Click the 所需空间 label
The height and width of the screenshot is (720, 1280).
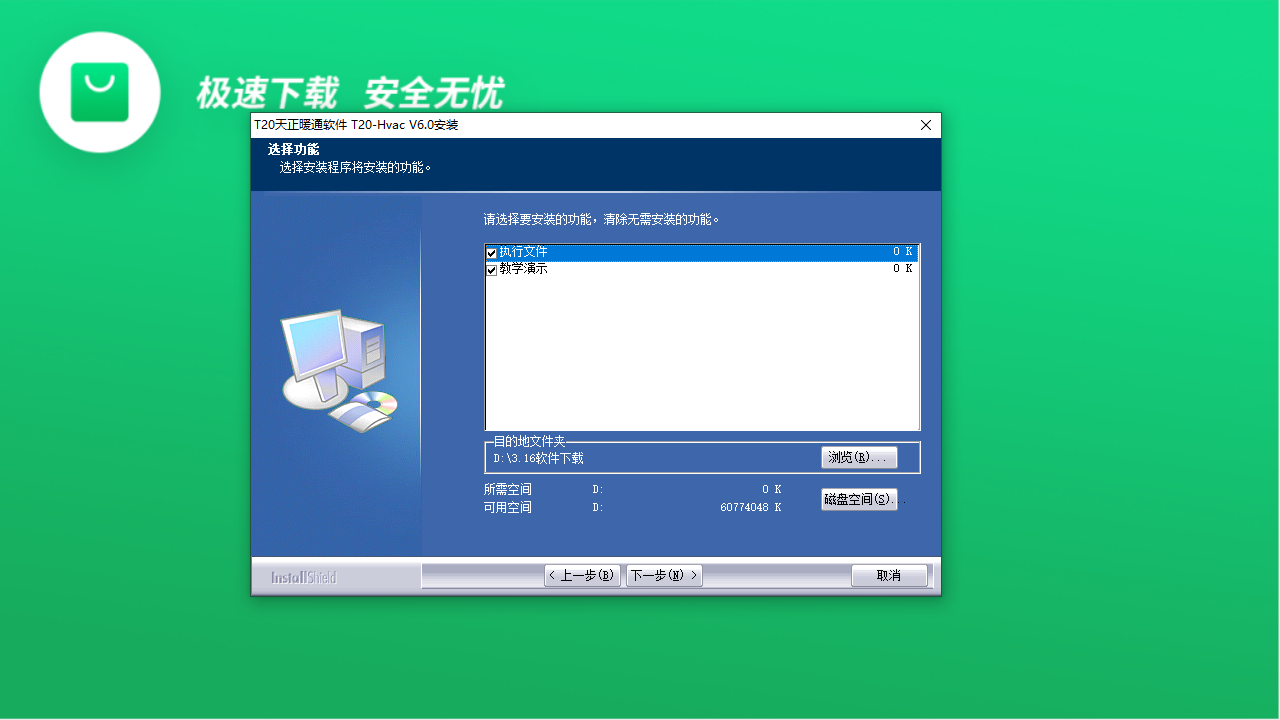pos(508,489)
